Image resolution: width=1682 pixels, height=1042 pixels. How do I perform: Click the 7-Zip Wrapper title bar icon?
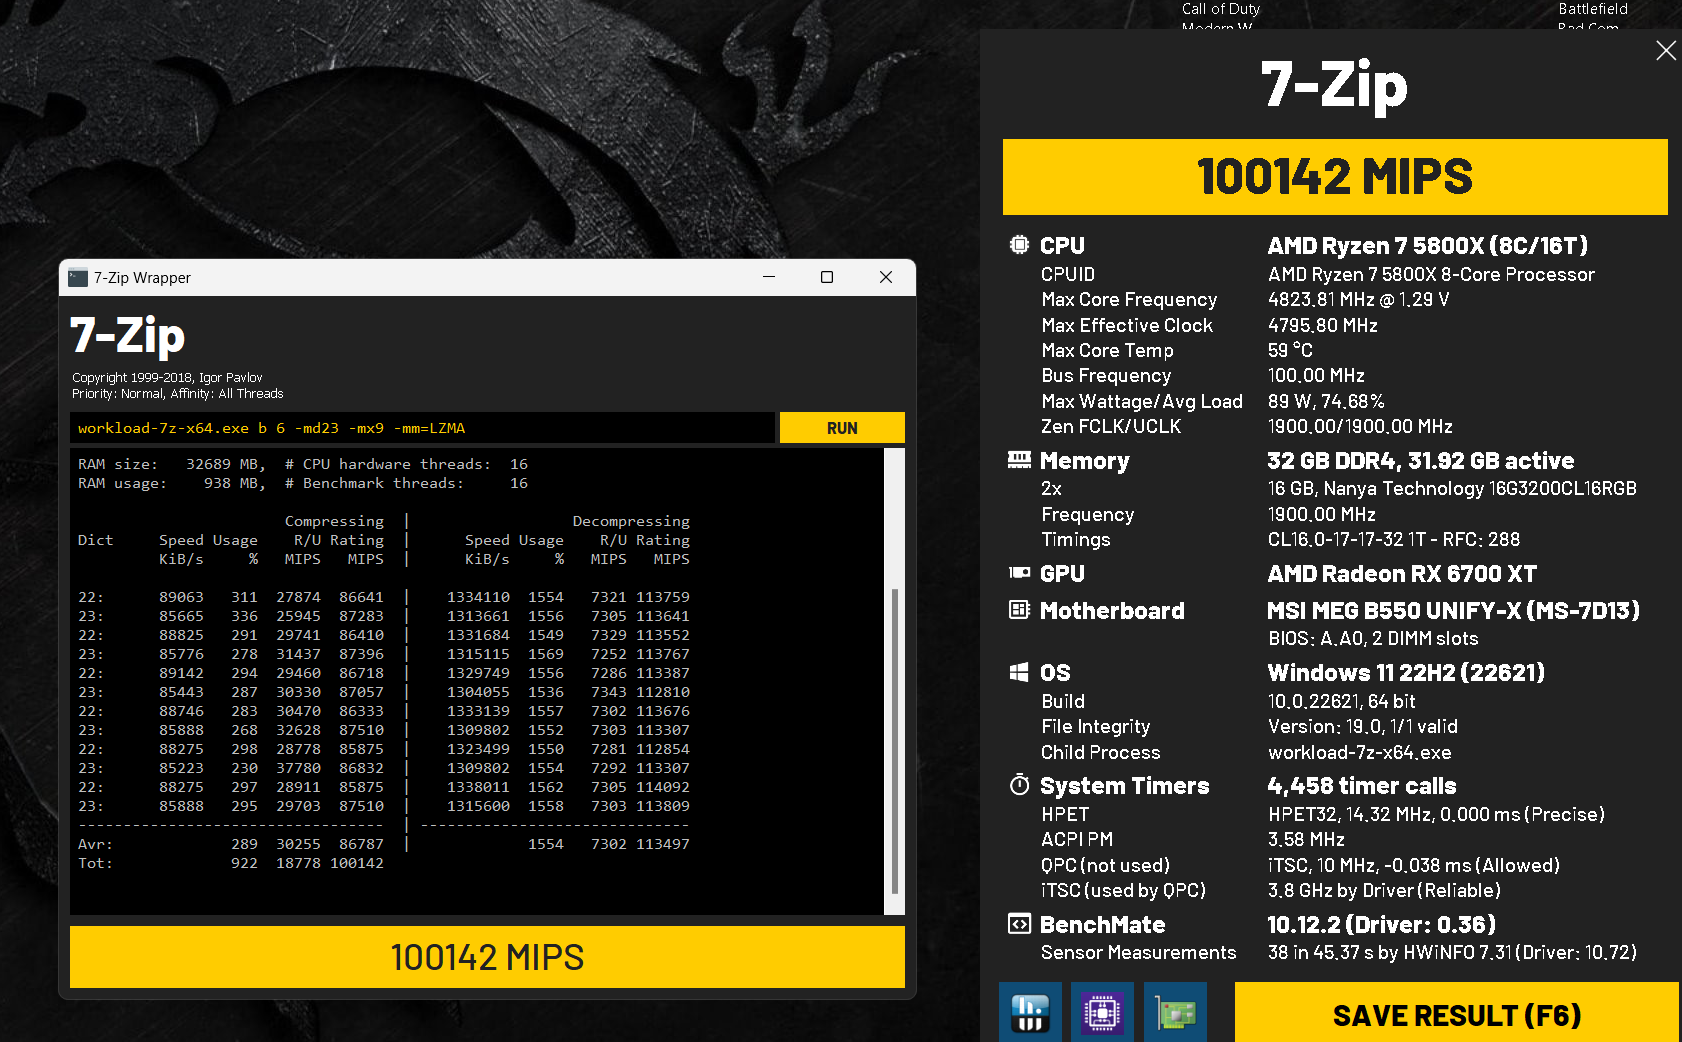click(x=78, y=278)
